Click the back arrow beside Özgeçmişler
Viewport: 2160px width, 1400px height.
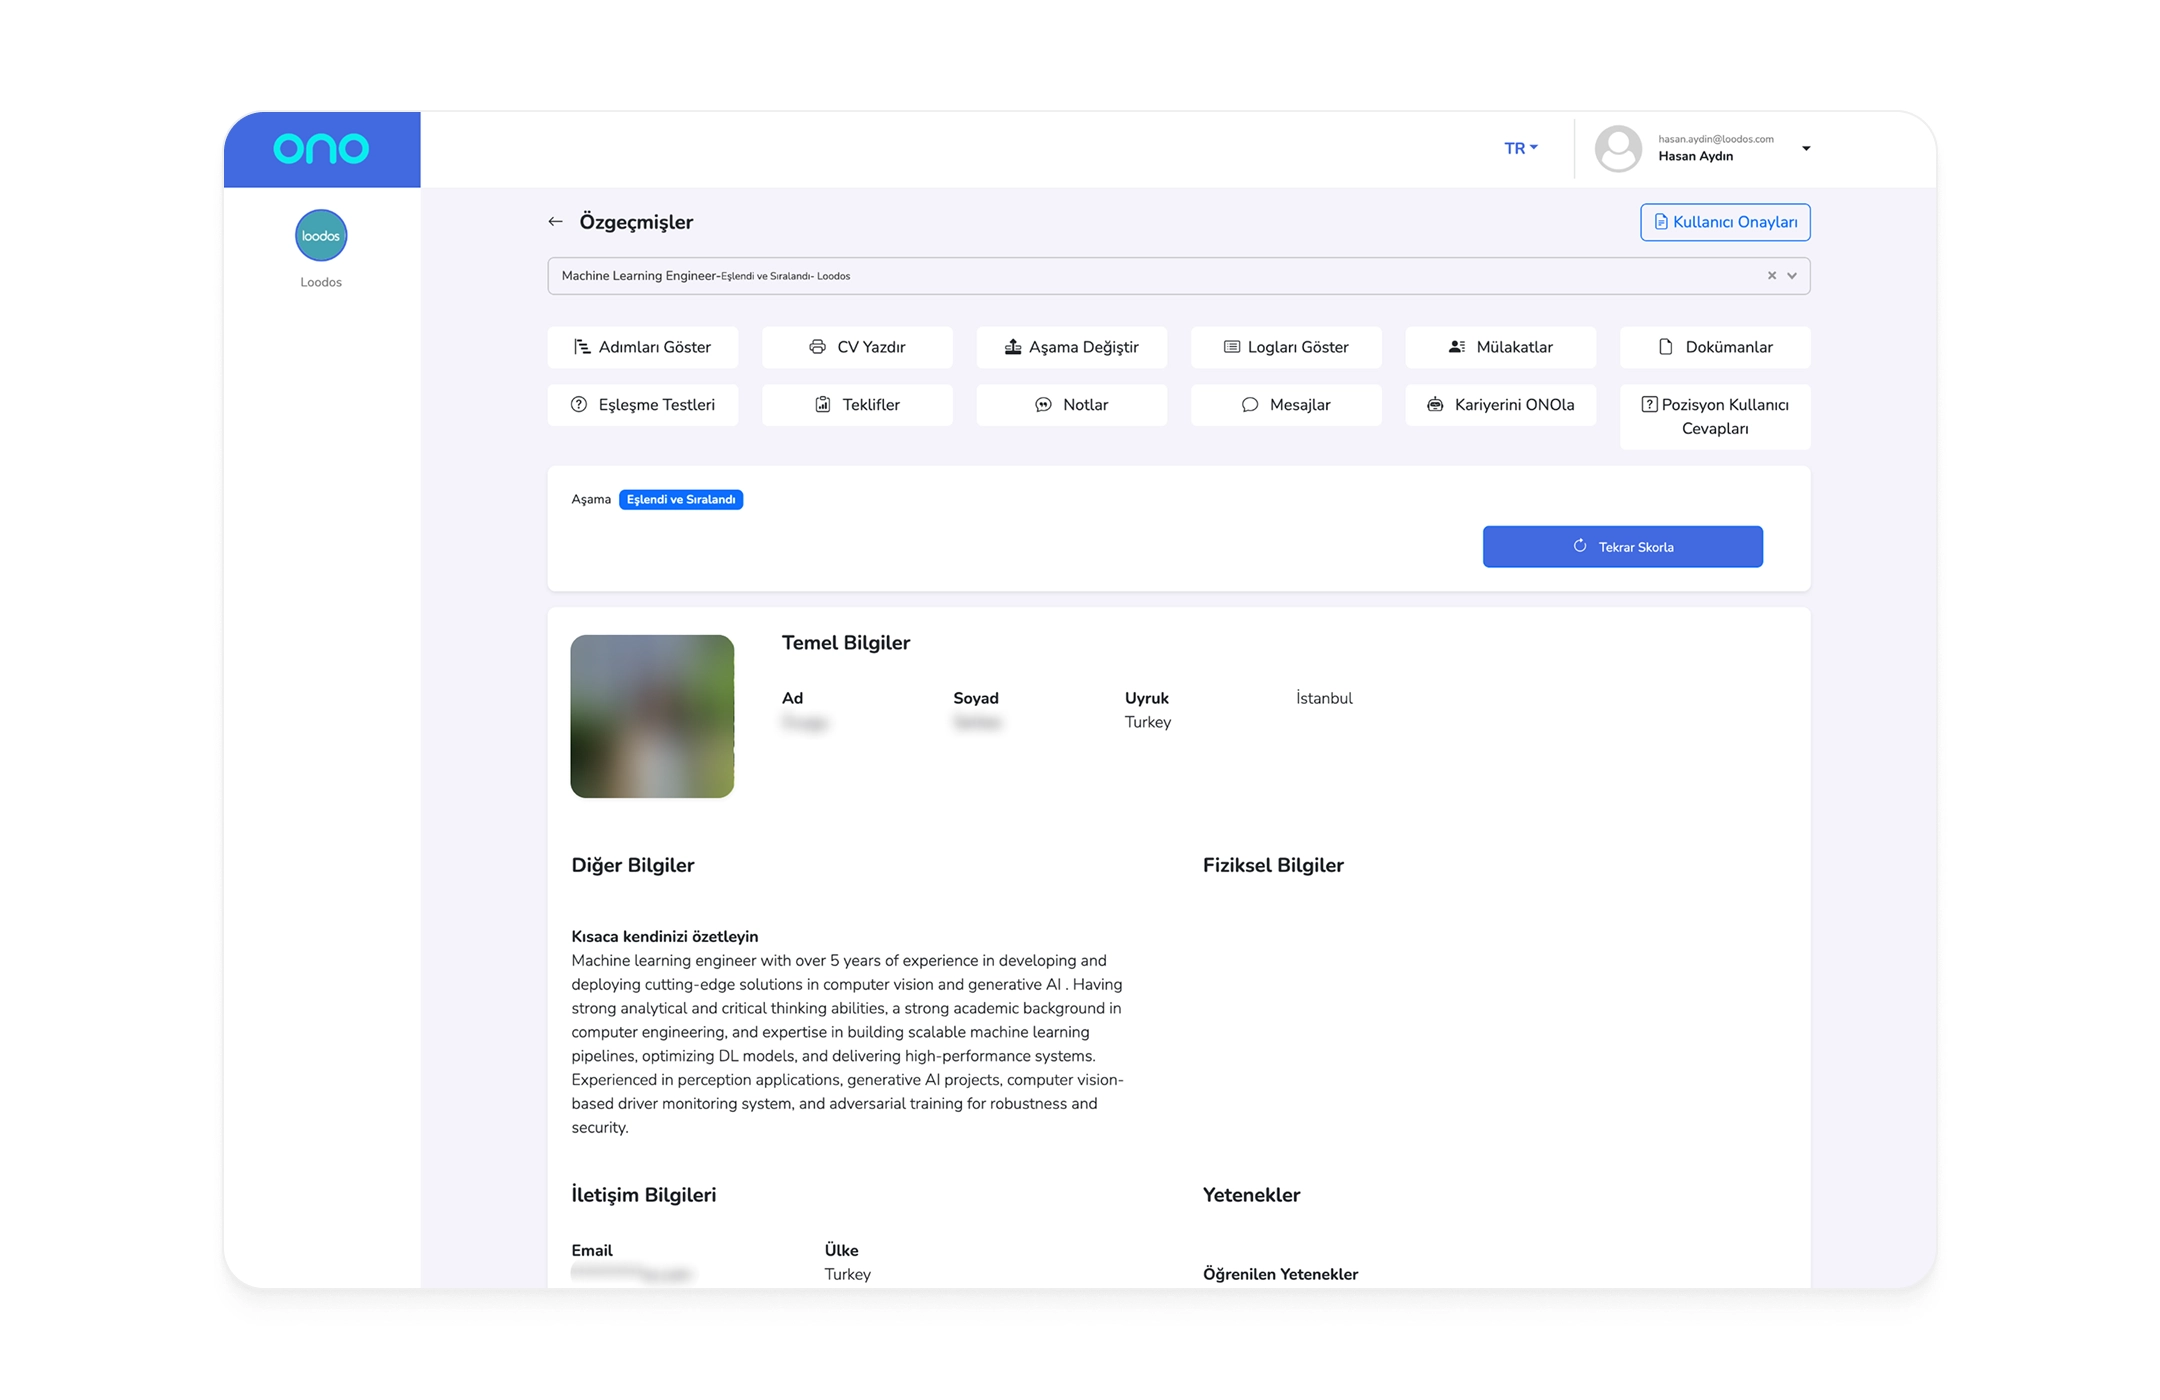click(555, 222)
